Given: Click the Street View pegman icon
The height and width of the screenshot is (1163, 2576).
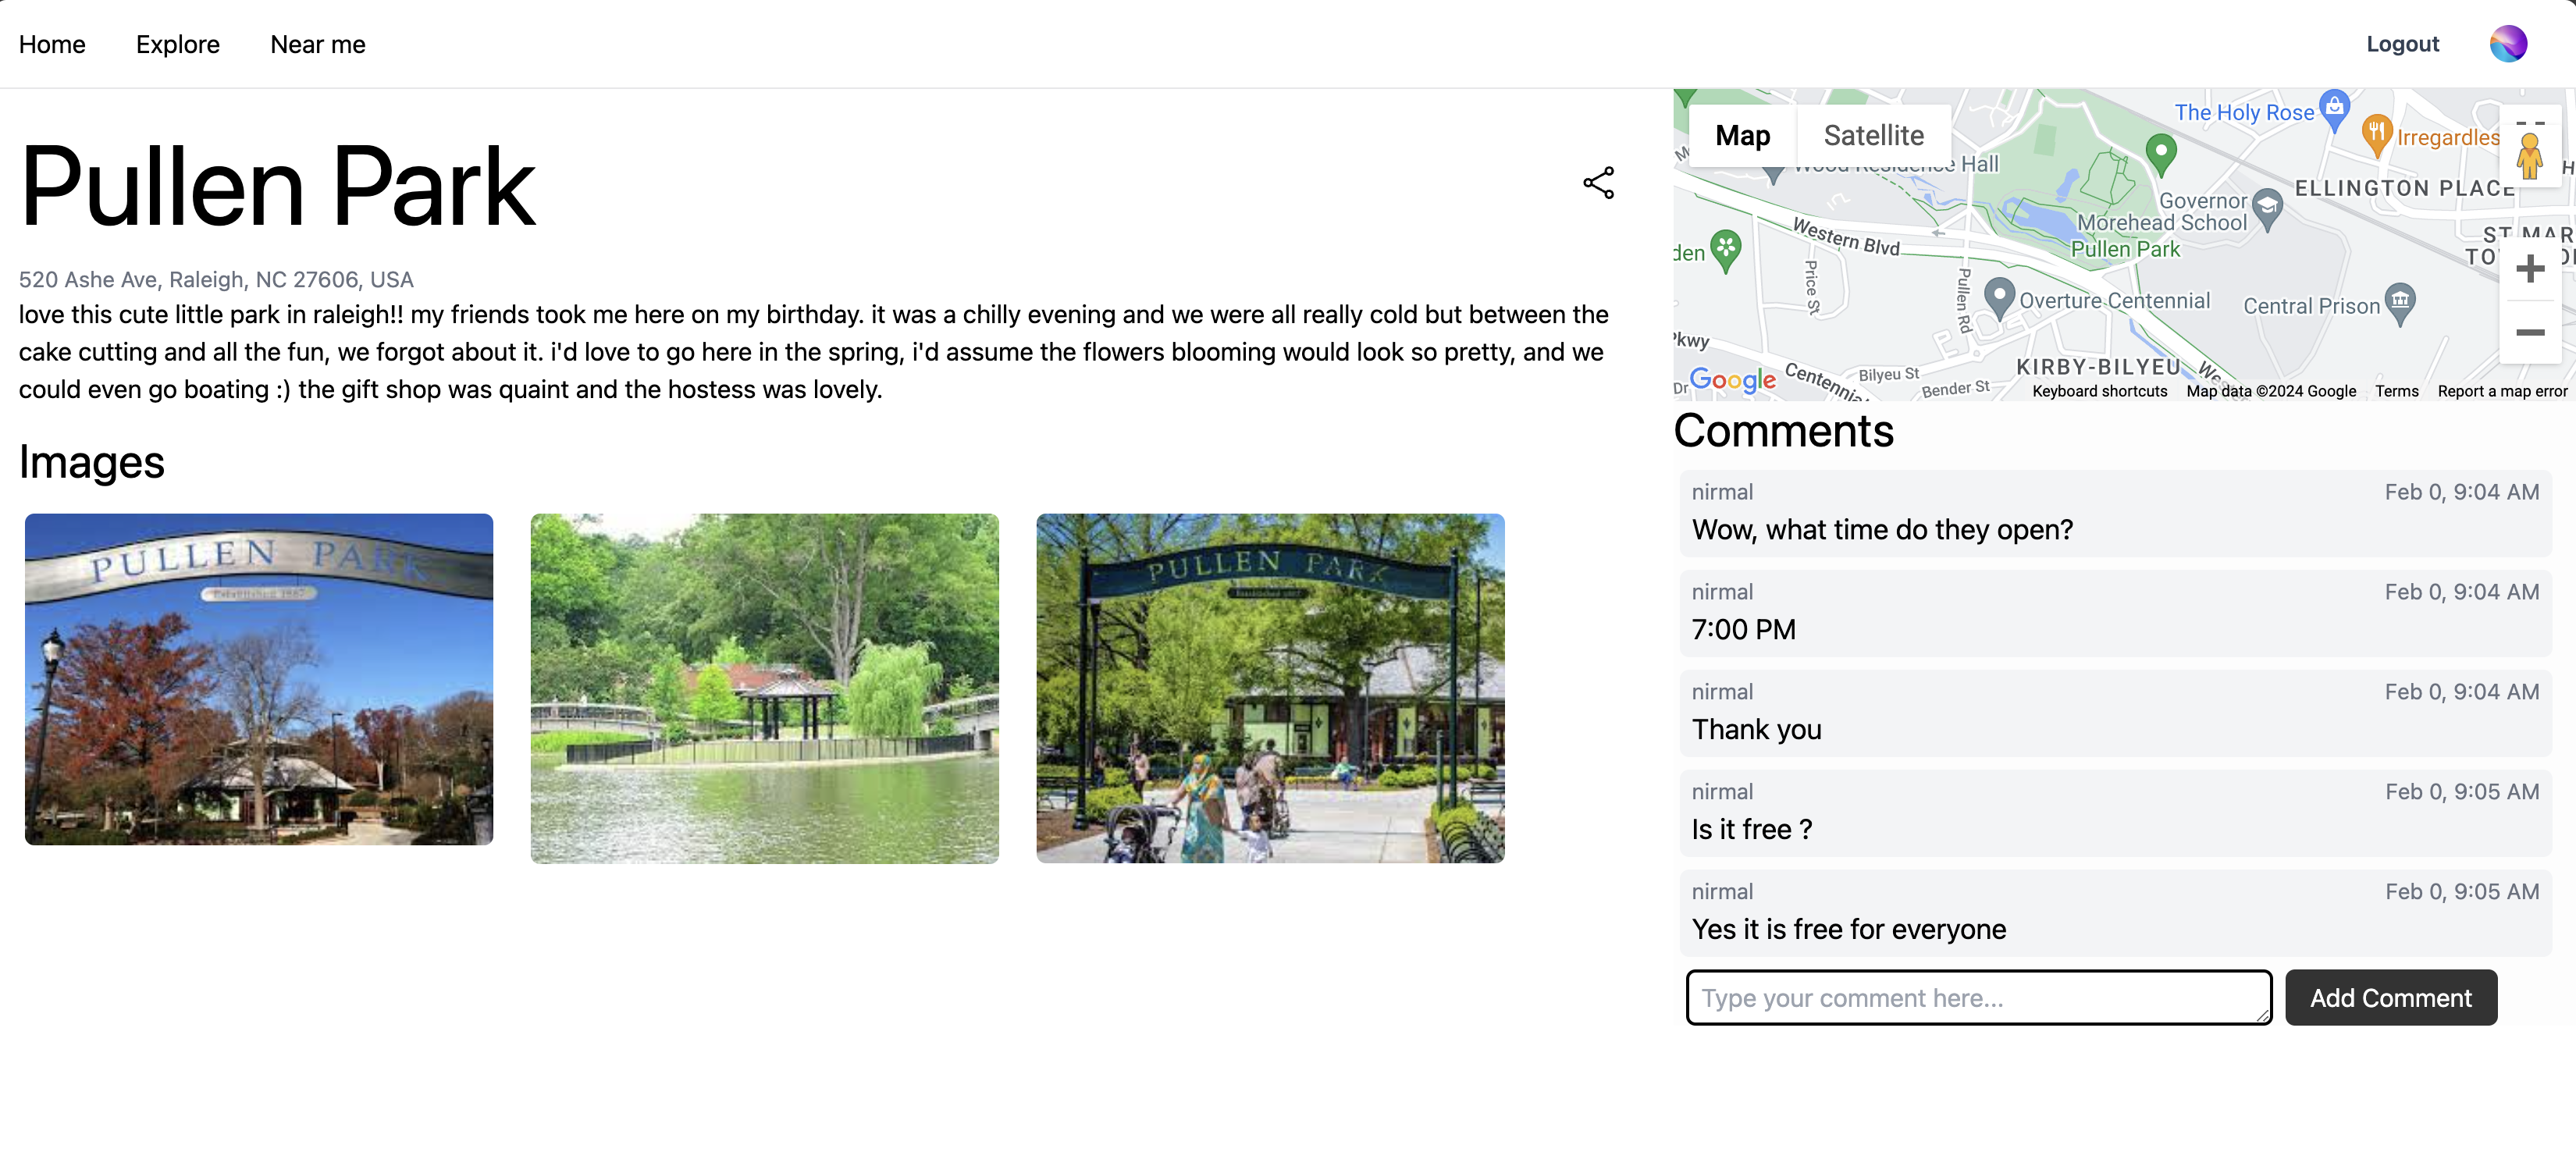Looking at the screenshot, I should [x=2529, y=156].
